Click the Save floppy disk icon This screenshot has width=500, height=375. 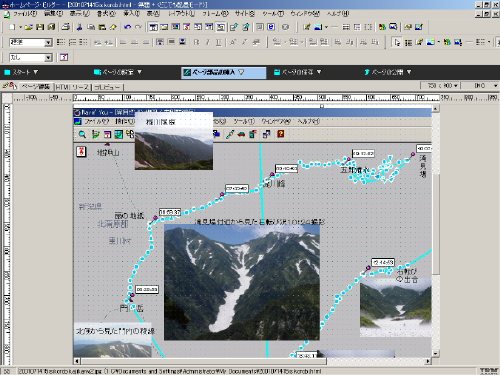coord(40,27)
